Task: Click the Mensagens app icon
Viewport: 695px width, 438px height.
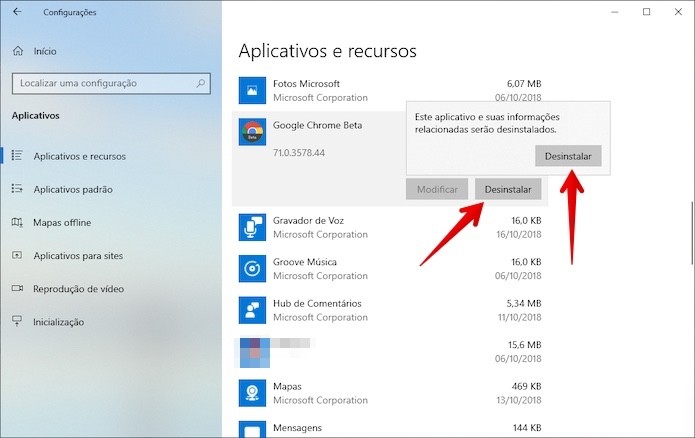Action: tap(252, 430)
